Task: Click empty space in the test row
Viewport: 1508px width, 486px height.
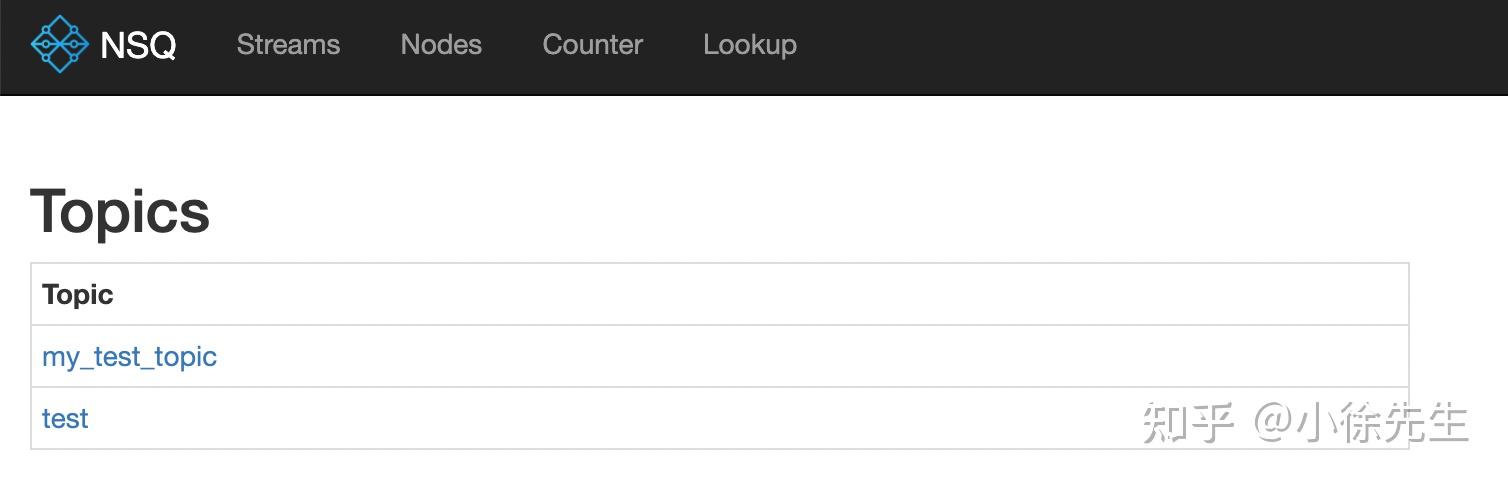Action: point(600,419)
